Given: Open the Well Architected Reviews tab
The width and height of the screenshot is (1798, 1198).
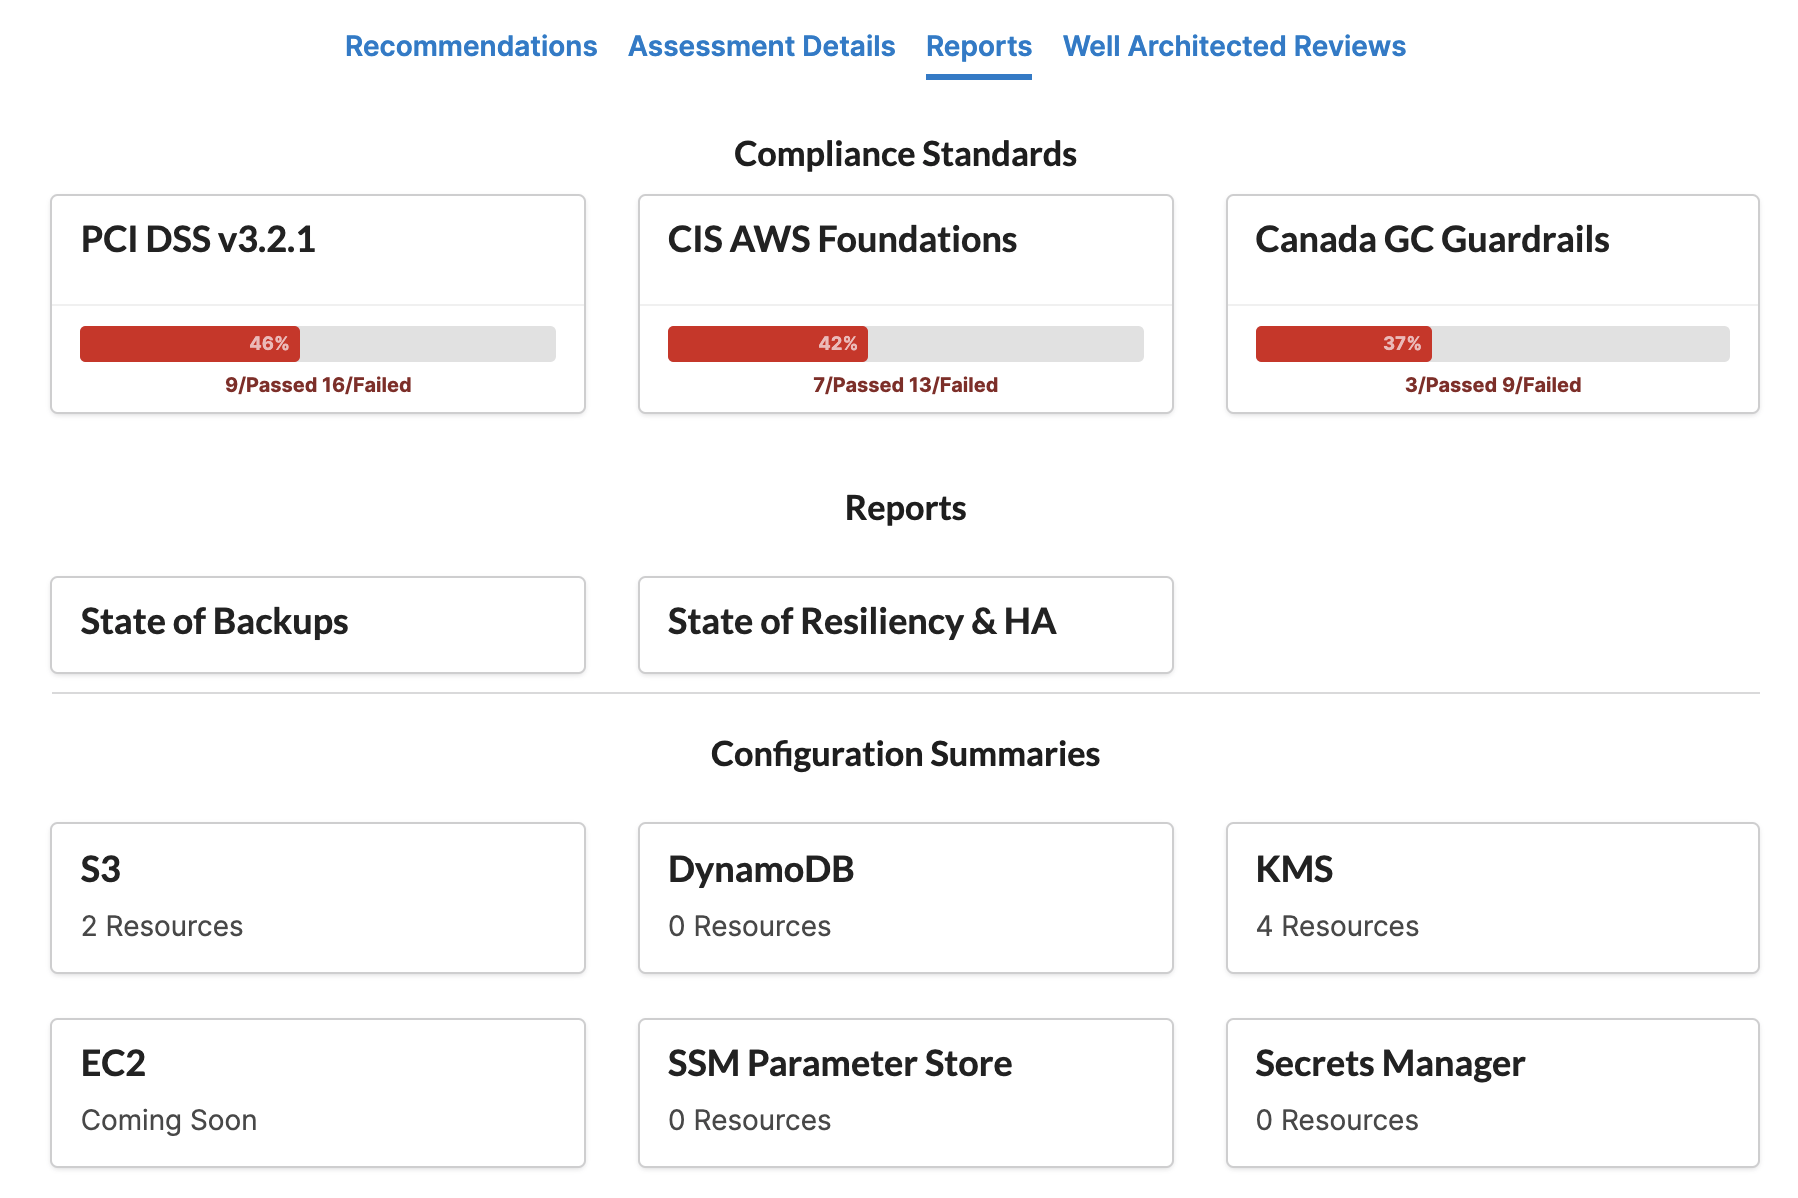Looking at the screenshot, I should point(1234,46).
